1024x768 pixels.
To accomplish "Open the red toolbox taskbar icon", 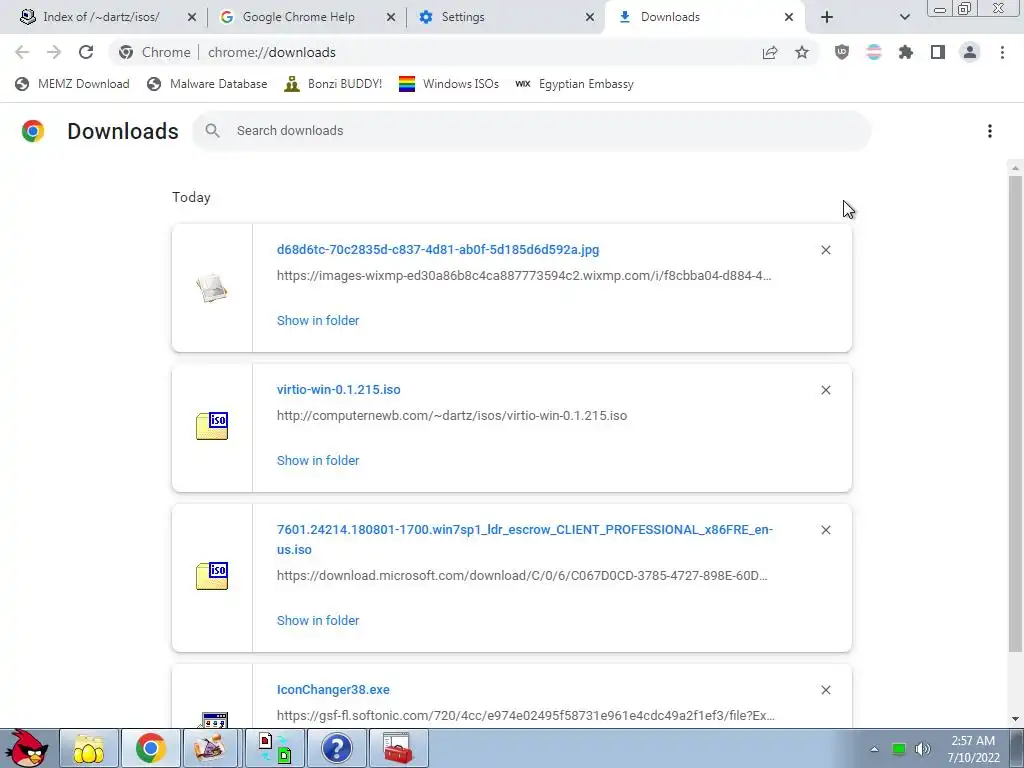I will tap(398, 748).
